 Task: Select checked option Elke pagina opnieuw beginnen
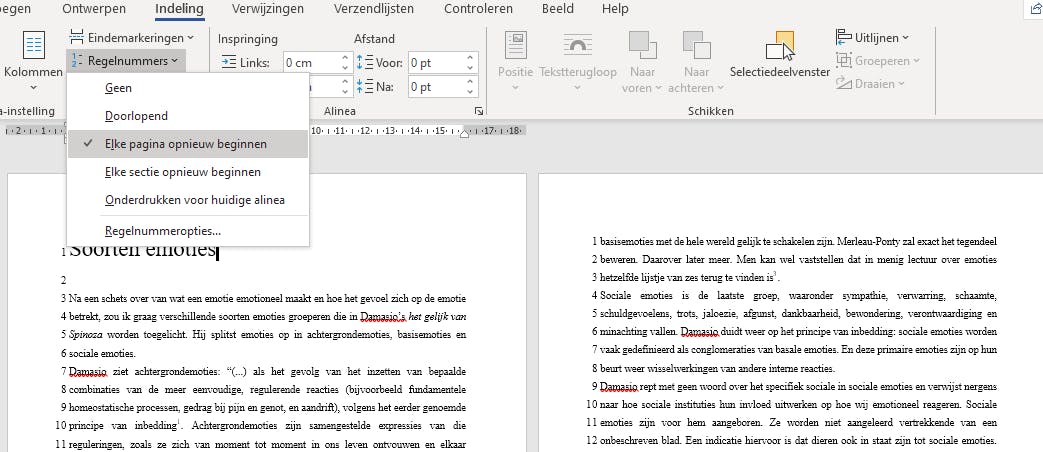[x=185, y=144]
